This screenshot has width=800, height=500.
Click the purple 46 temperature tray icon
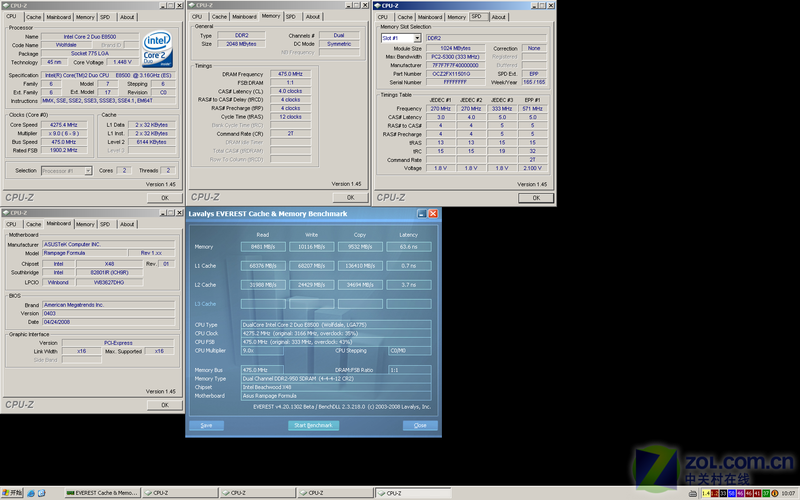click(x=740, y=493)
